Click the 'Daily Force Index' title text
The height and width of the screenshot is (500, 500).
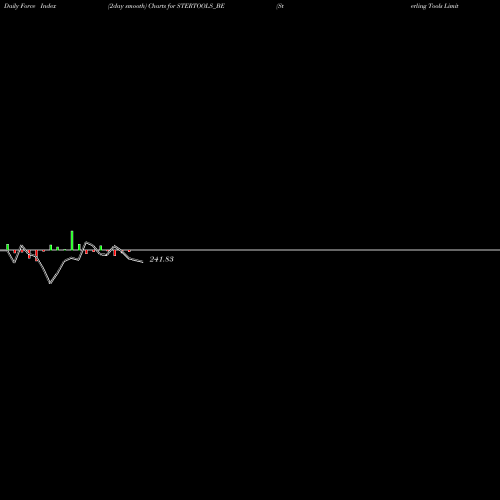point(30,6)
